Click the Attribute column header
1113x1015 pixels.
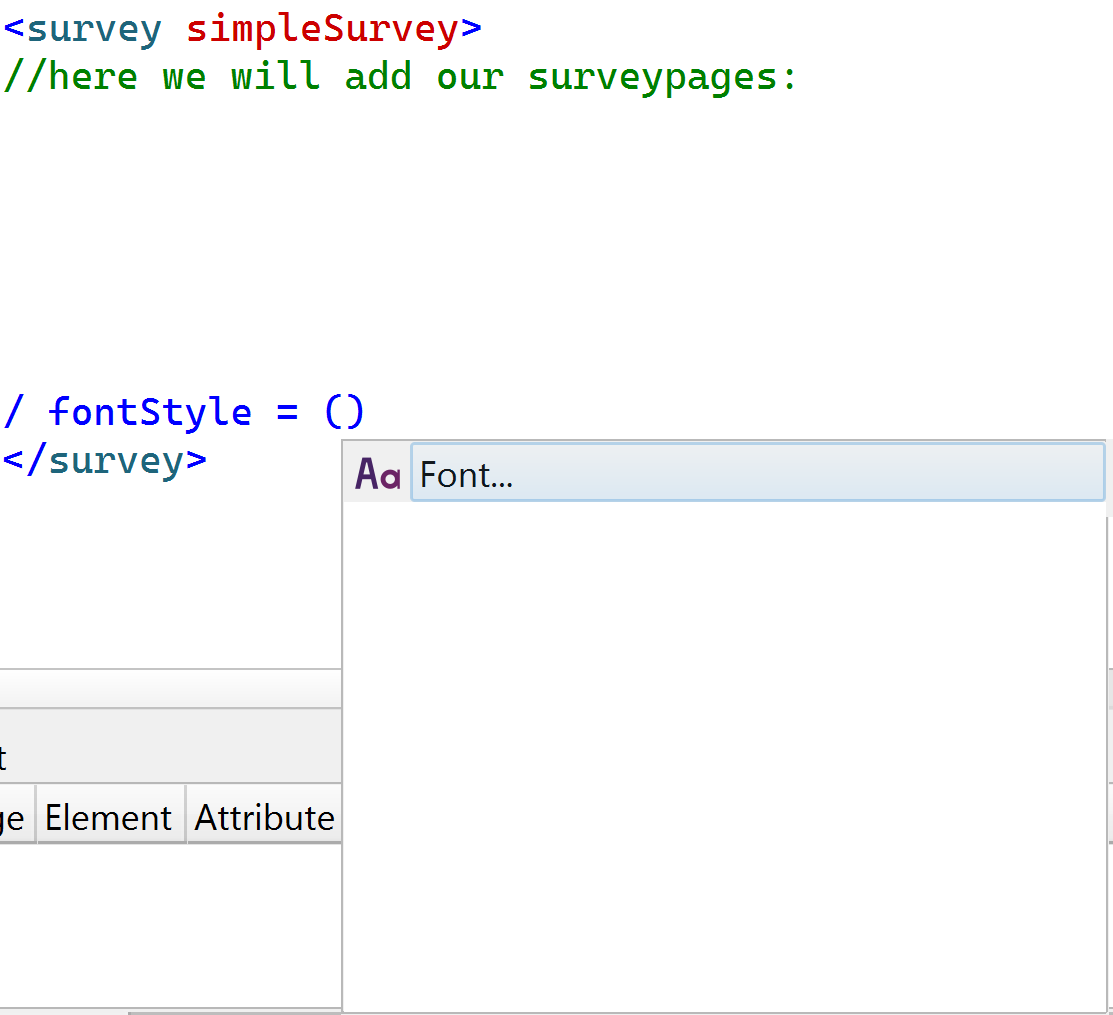coord(264,818)
